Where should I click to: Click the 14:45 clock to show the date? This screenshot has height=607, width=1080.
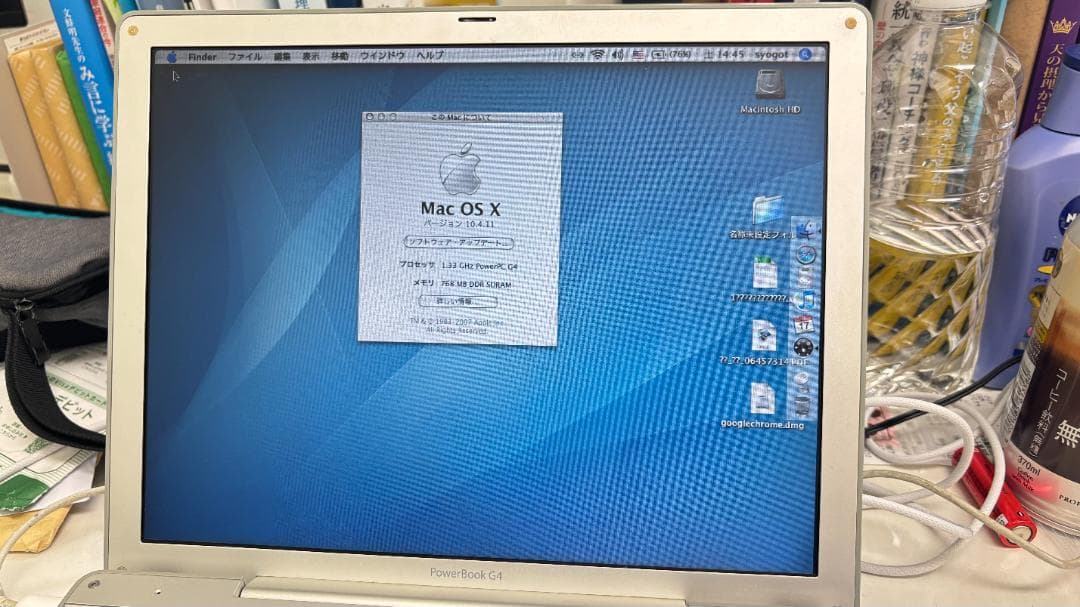tap(728, 58)
